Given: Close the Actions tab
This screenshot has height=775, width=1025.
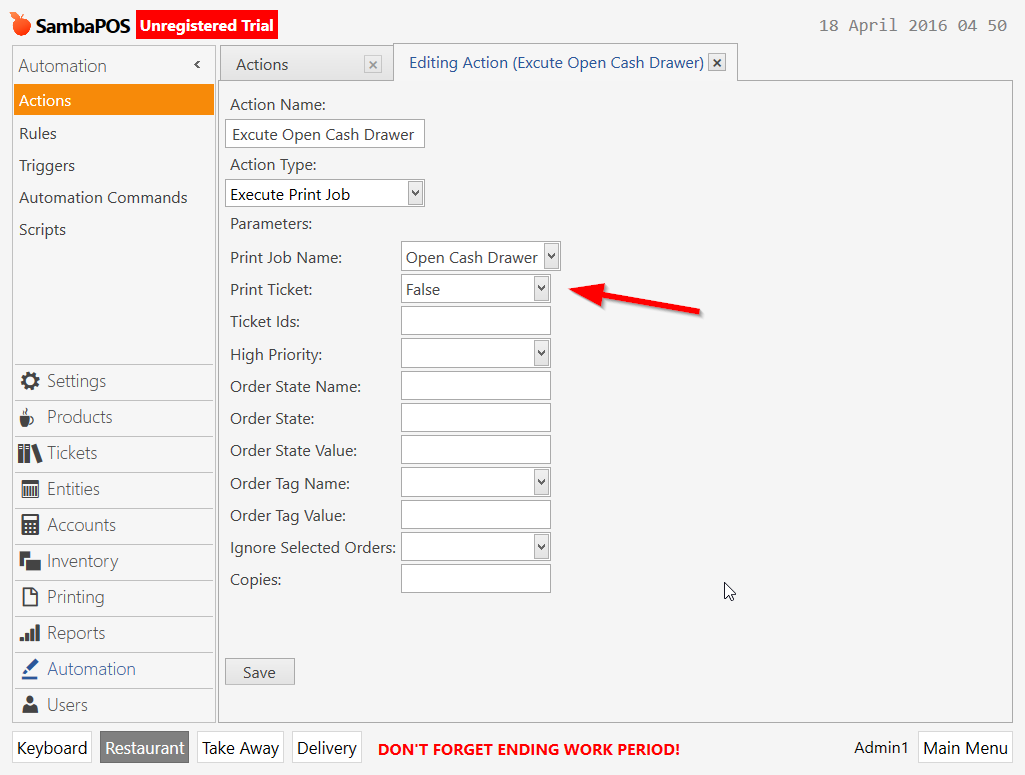Looking at the screenshot, I should [373, 65].
